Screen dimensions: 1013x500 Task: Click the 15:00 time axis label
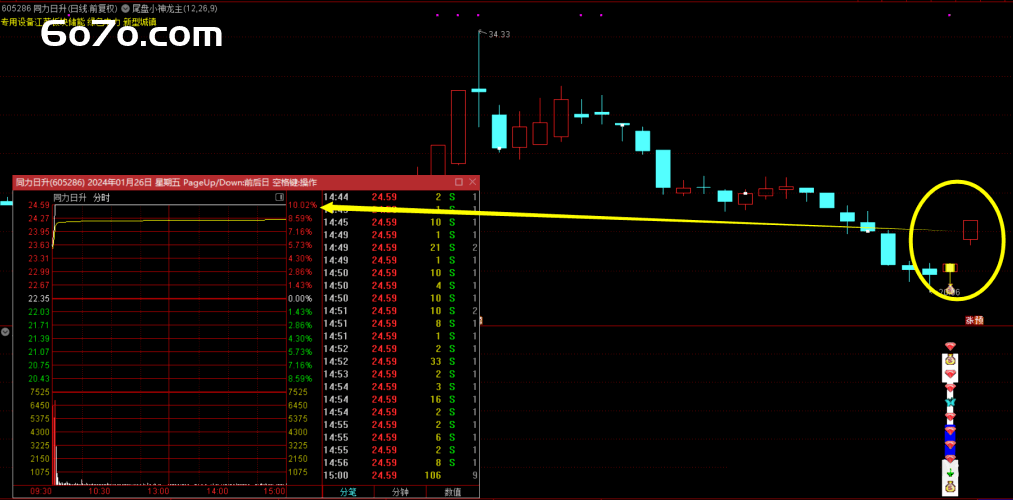[x=275, y=492]
